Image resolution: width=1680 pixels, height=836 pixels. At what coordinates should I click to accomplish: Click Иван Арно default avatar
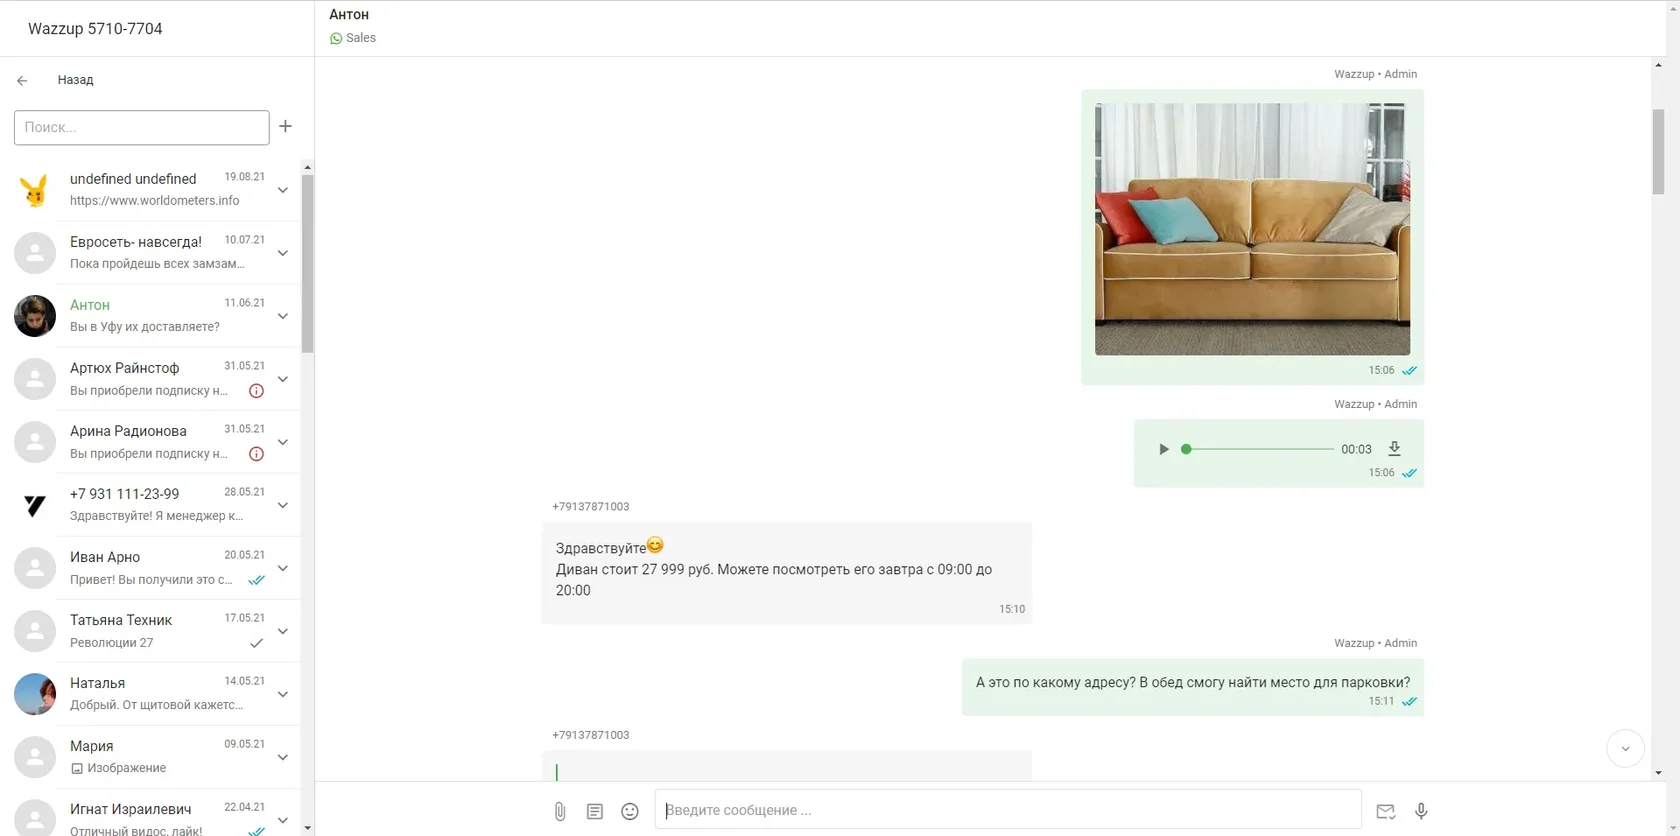[35, 568]
